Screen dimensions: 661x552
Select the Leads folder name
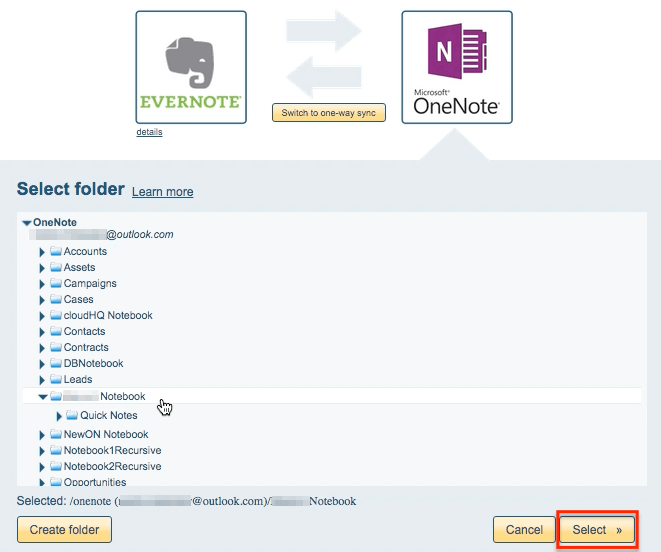click(78, 380)
